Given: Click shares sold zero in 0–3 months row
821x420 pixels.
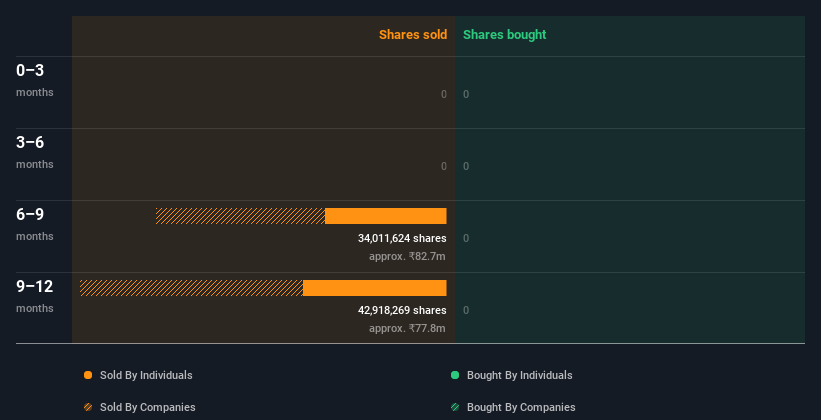Looking at the screenshot, I should 444,94.
